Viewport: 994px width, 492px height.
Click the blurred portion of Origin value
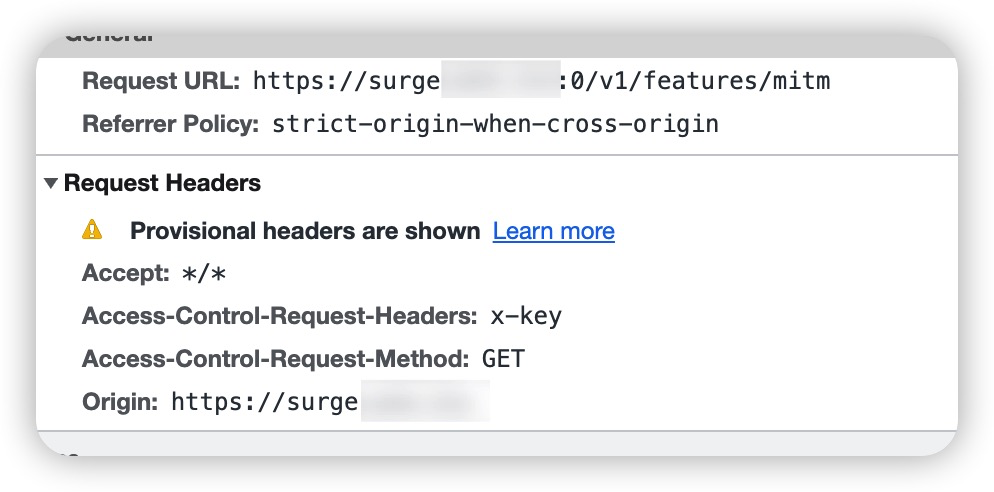point(425,400)
